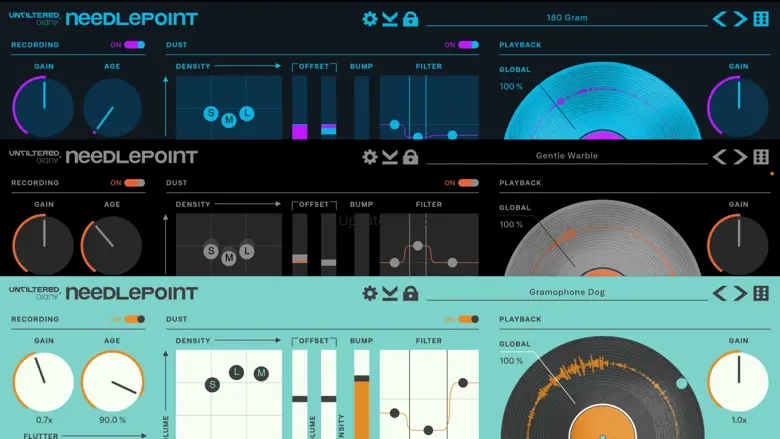The width and height of the screenshot is (780, 439).
Task: Click second Offset slider in blue panel
Action: (328, 107)
